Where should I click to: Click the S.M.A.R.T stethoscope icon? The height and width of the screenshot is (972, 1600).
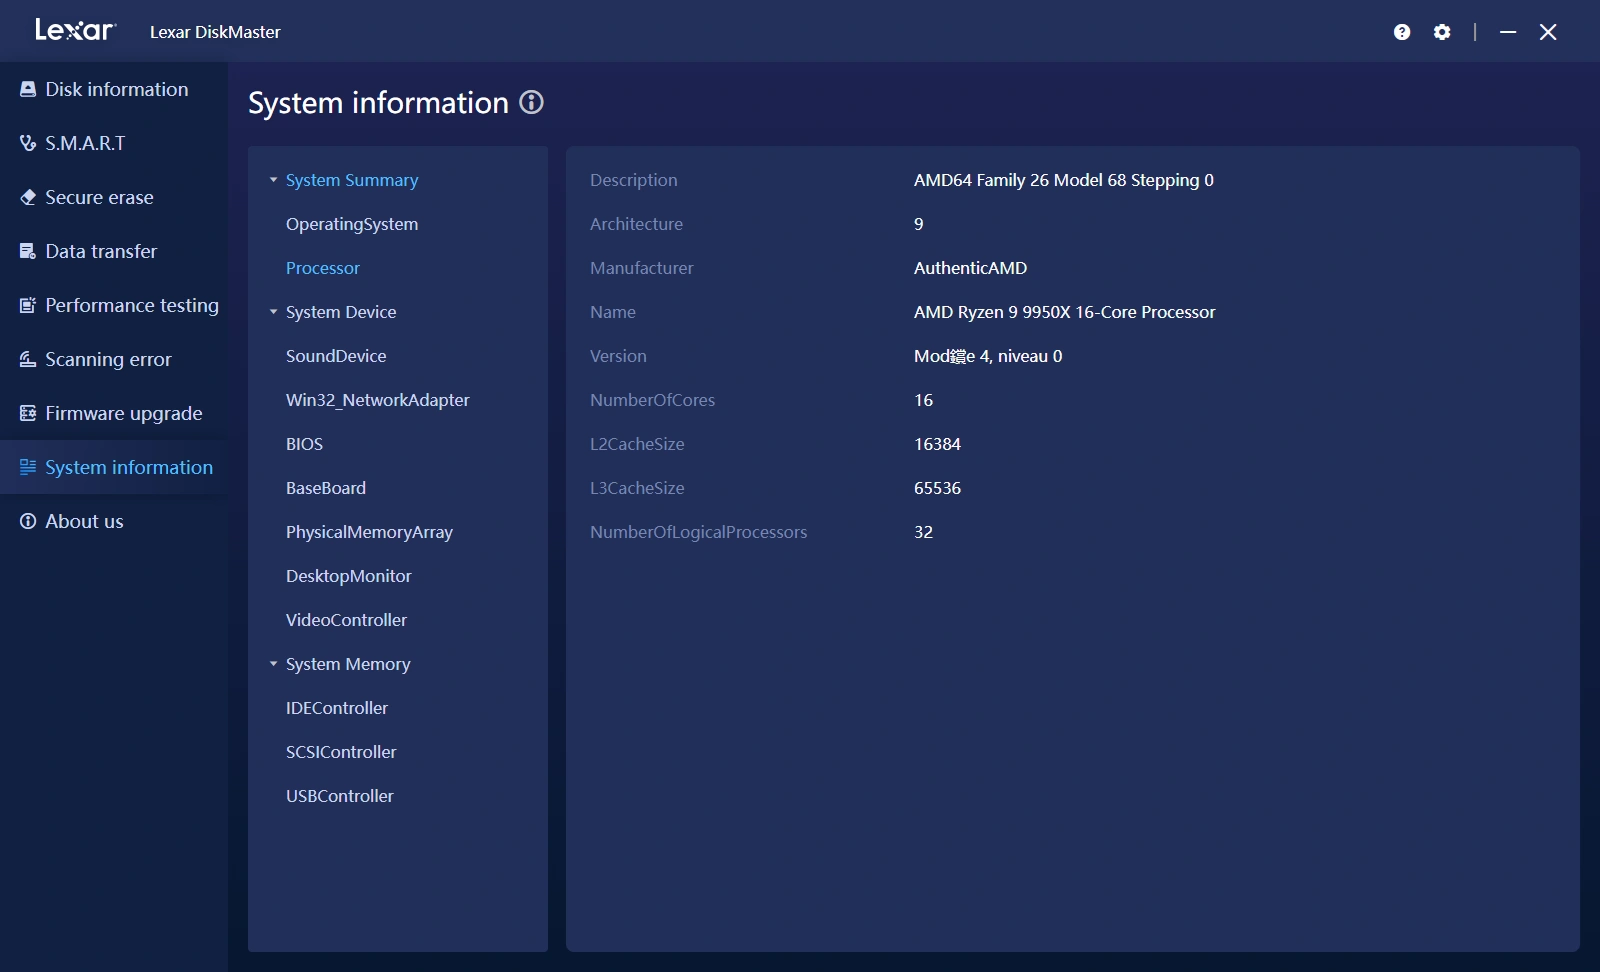click(28, 143)
